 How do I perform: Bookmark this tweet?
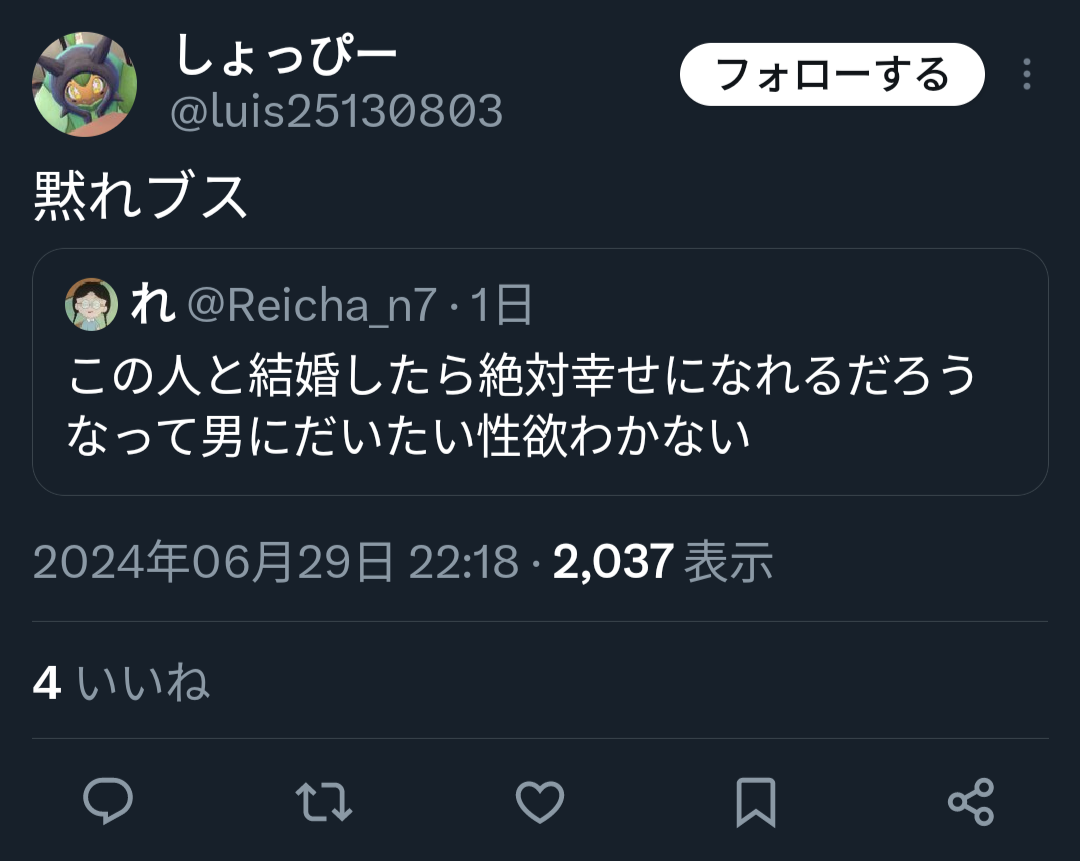point(756,802)
